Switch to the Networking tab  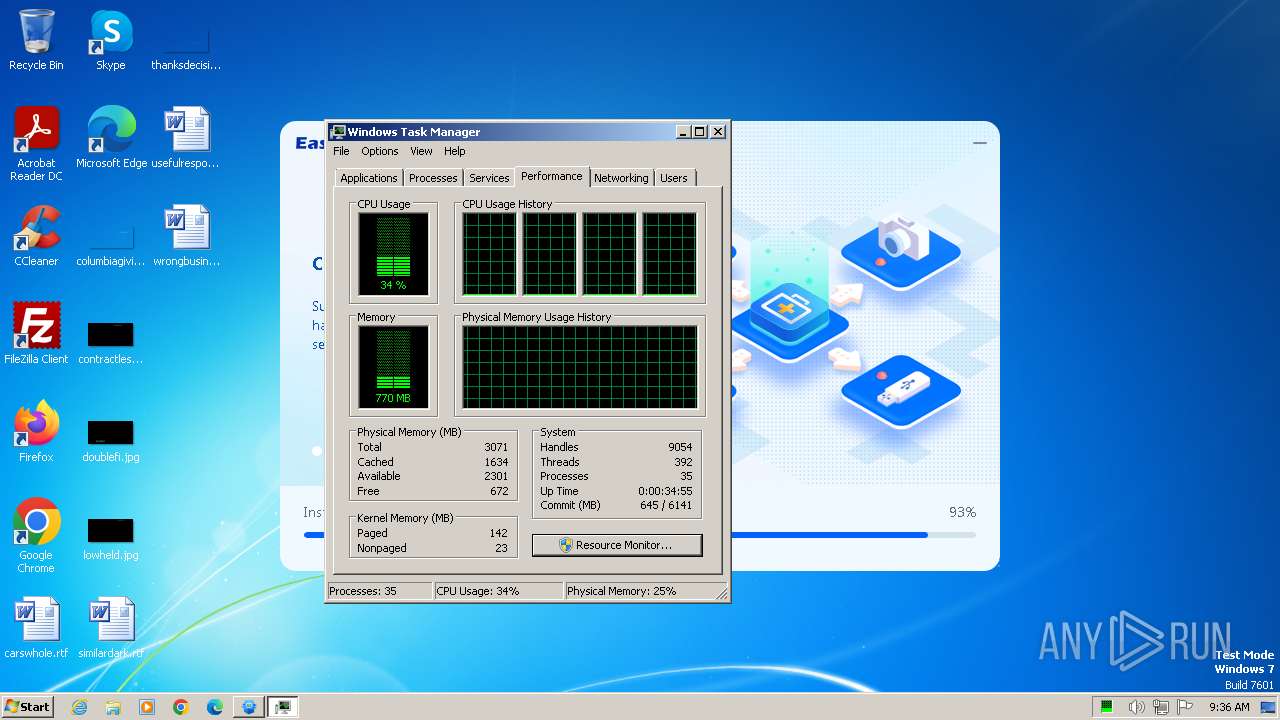pos(621,178)
